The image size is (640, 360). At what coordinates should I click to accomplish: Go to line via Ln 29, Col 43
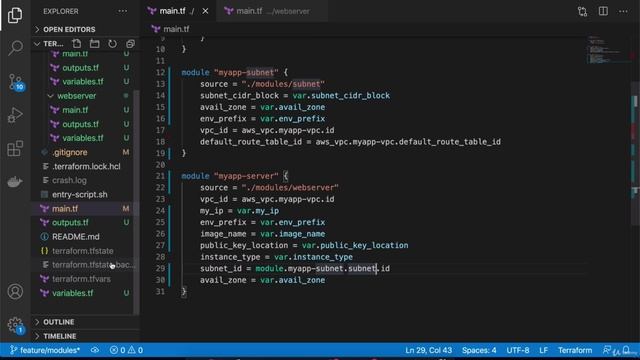pyautogui.click(x=429, y=350)
